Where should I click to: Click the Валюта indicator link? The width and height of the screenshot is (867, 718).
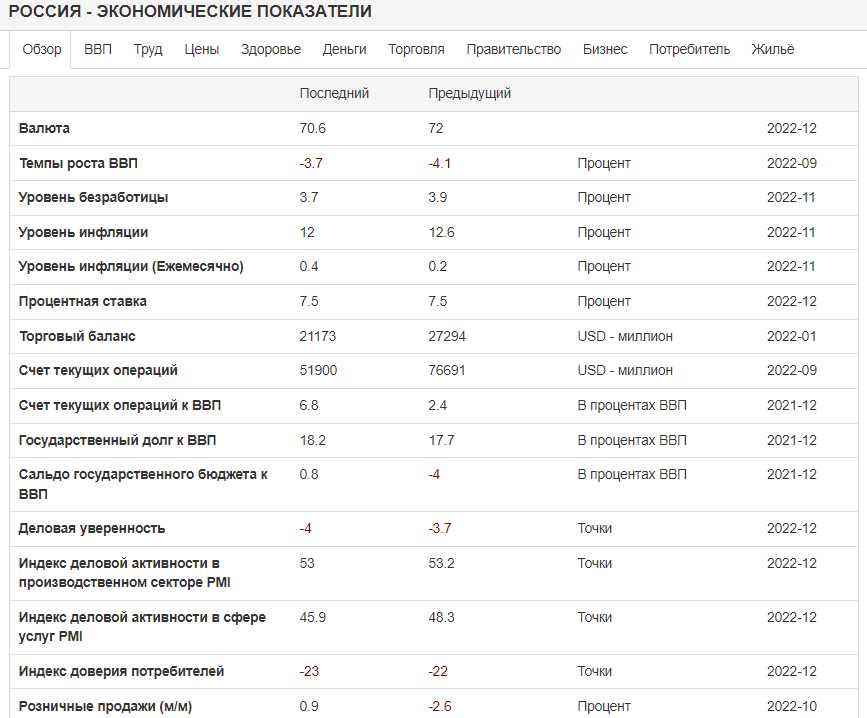44,129
